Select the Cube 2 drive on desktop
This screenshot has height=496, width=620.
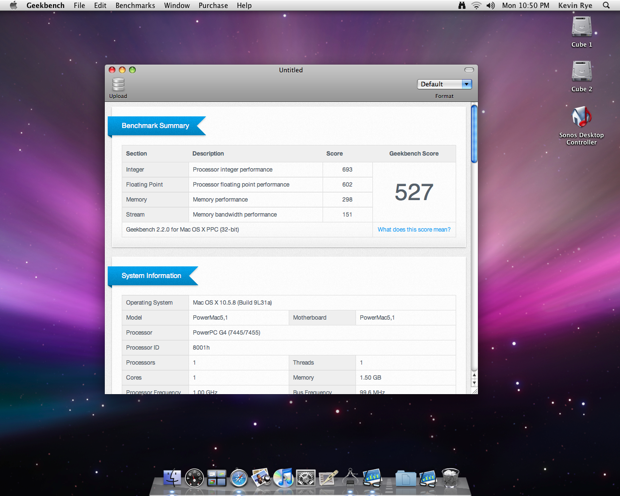(582, 71)
